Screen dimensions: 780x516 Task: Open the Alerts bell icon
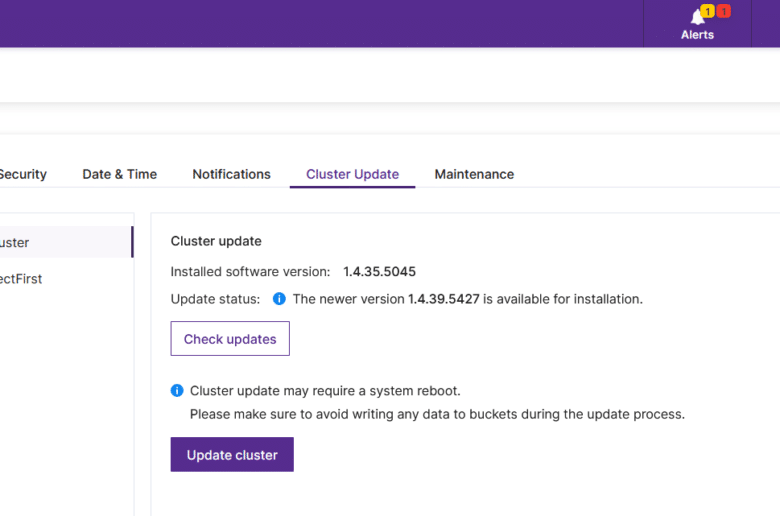[697, 18]
